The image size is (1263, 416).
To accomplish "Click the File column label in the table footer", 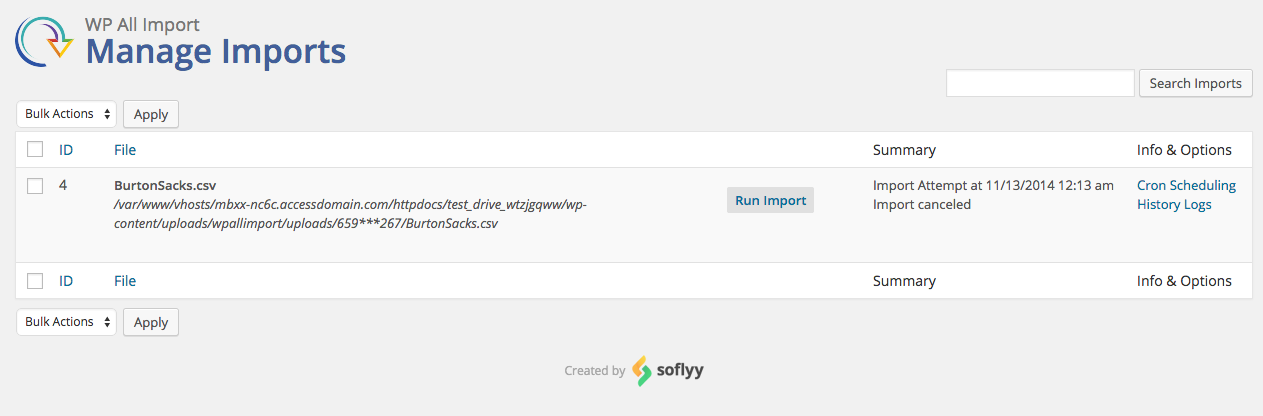I will (125, 281).
